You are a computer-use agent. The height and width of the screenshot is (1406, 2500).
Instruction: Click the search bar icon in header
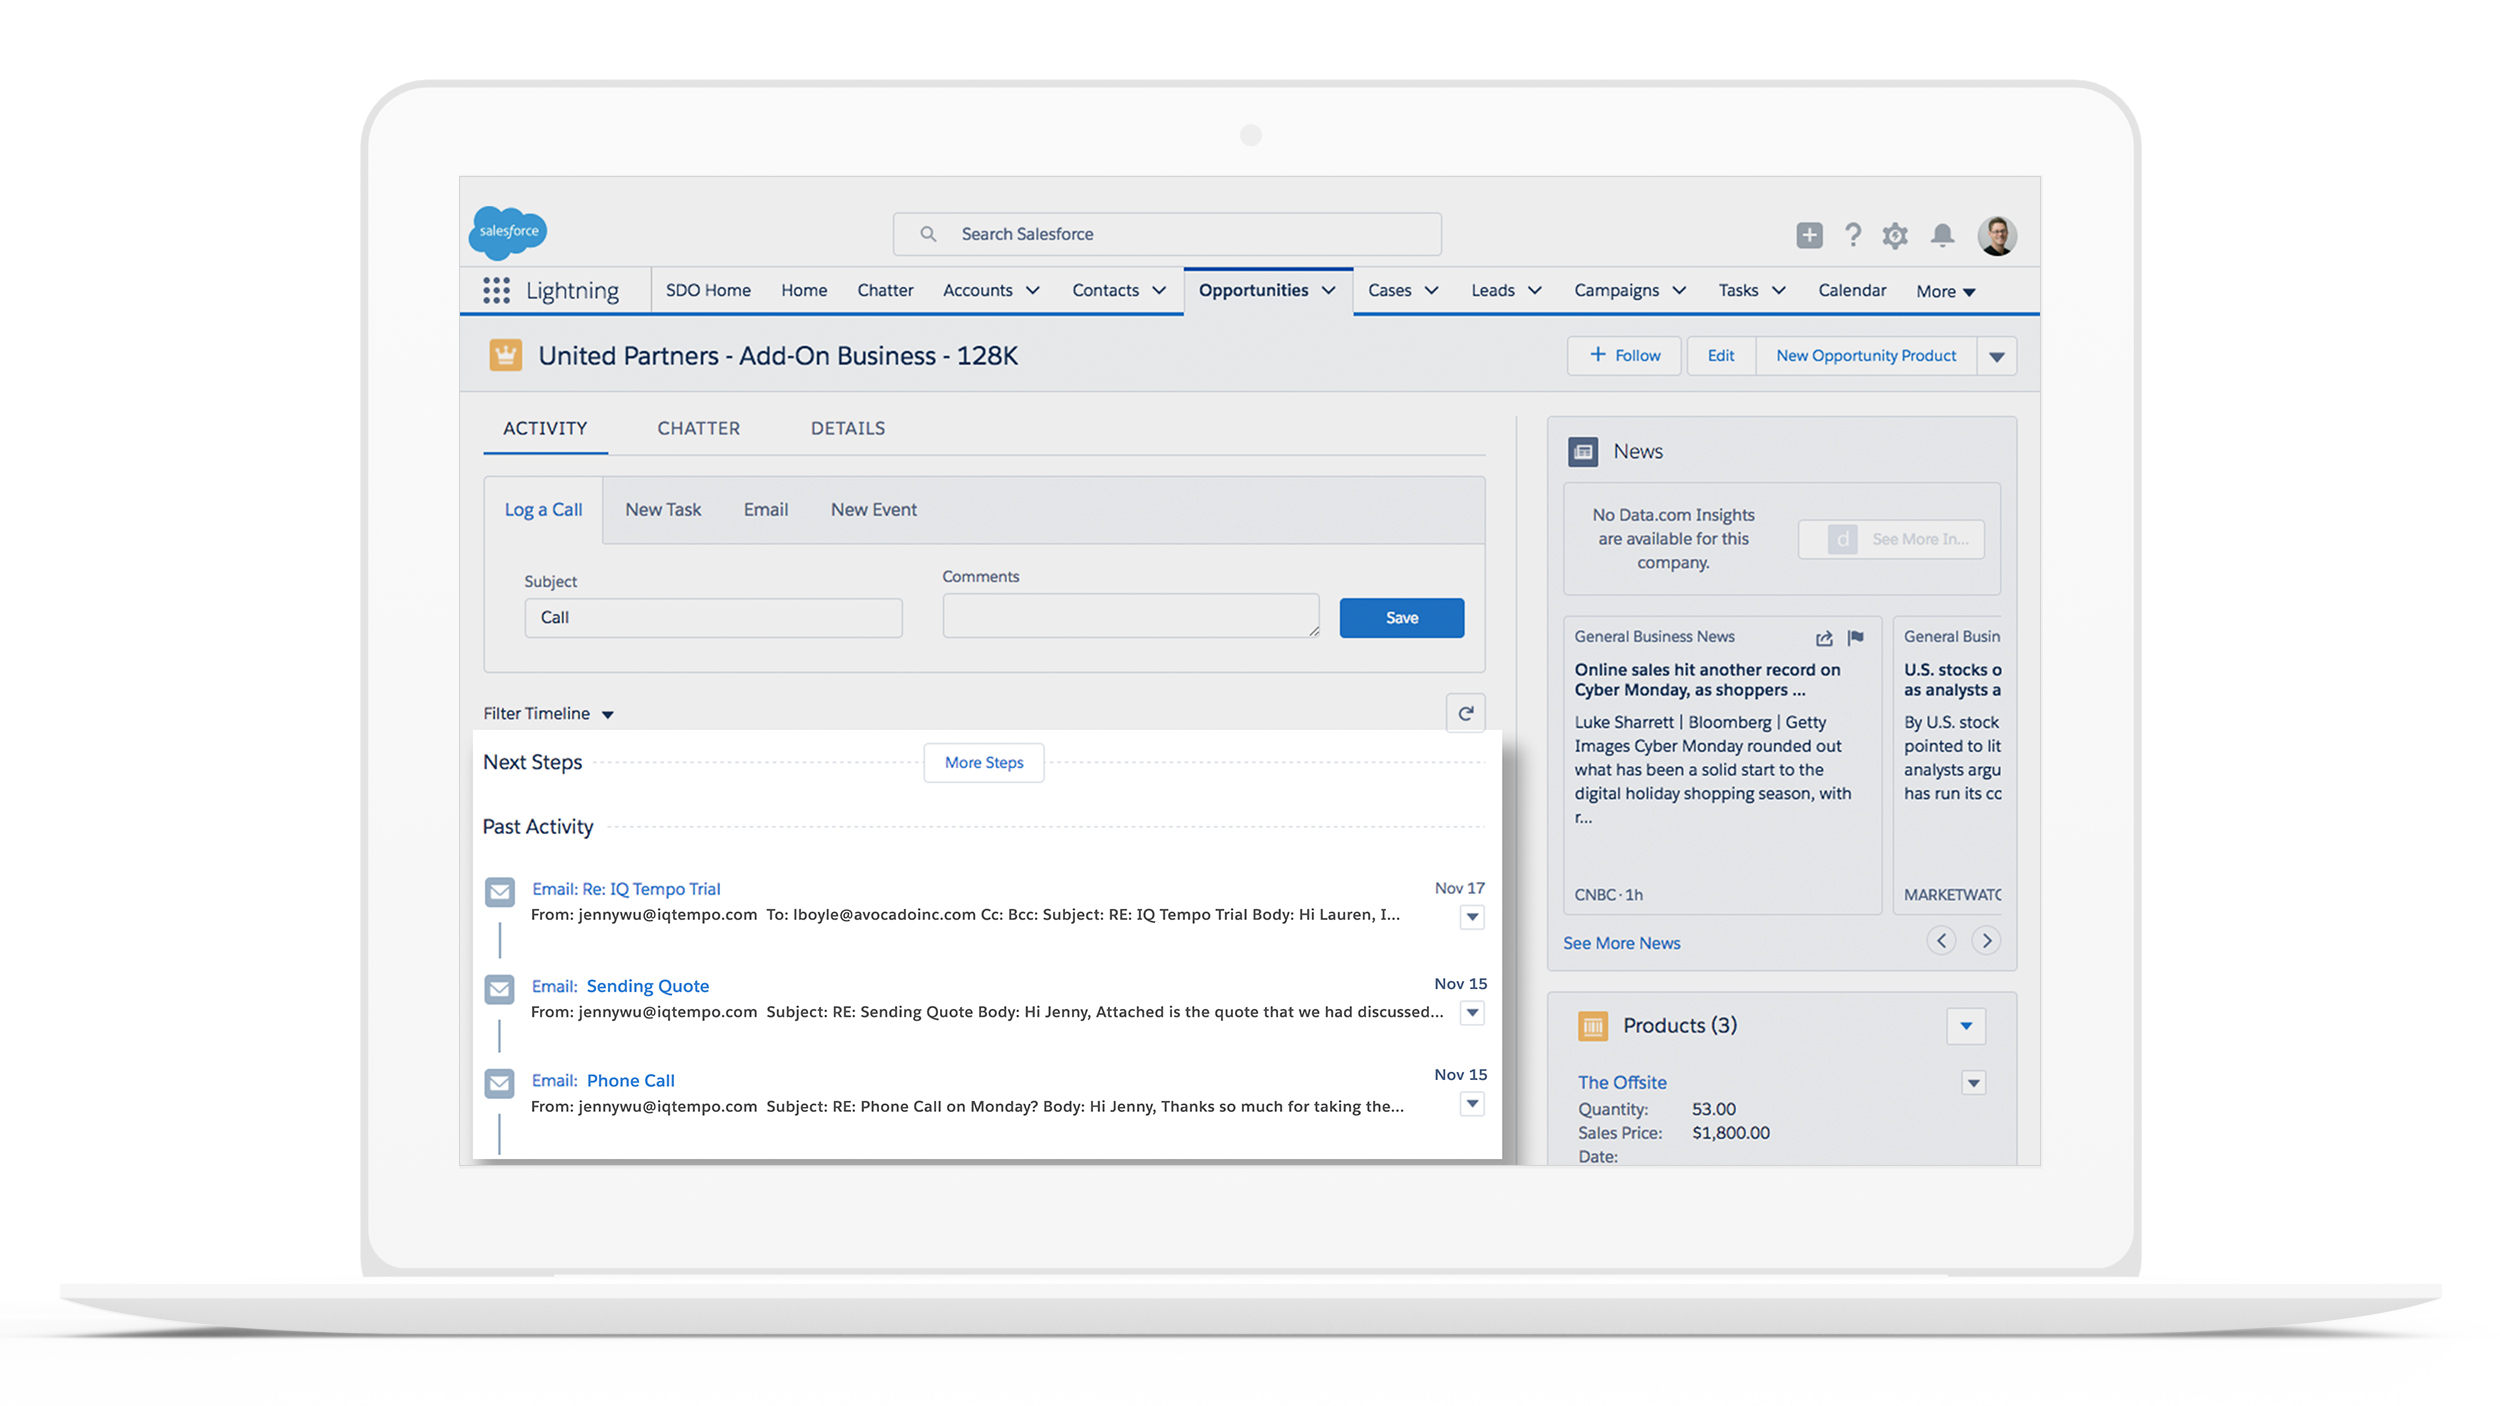coord(927,233)
